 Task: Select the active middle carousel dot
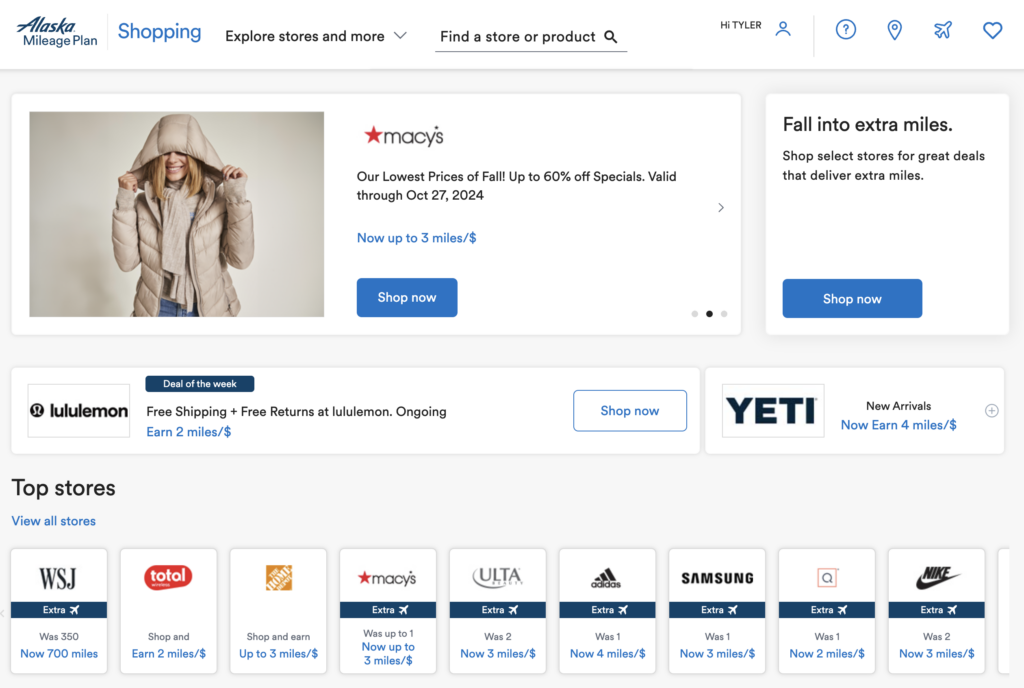(709, 314)
